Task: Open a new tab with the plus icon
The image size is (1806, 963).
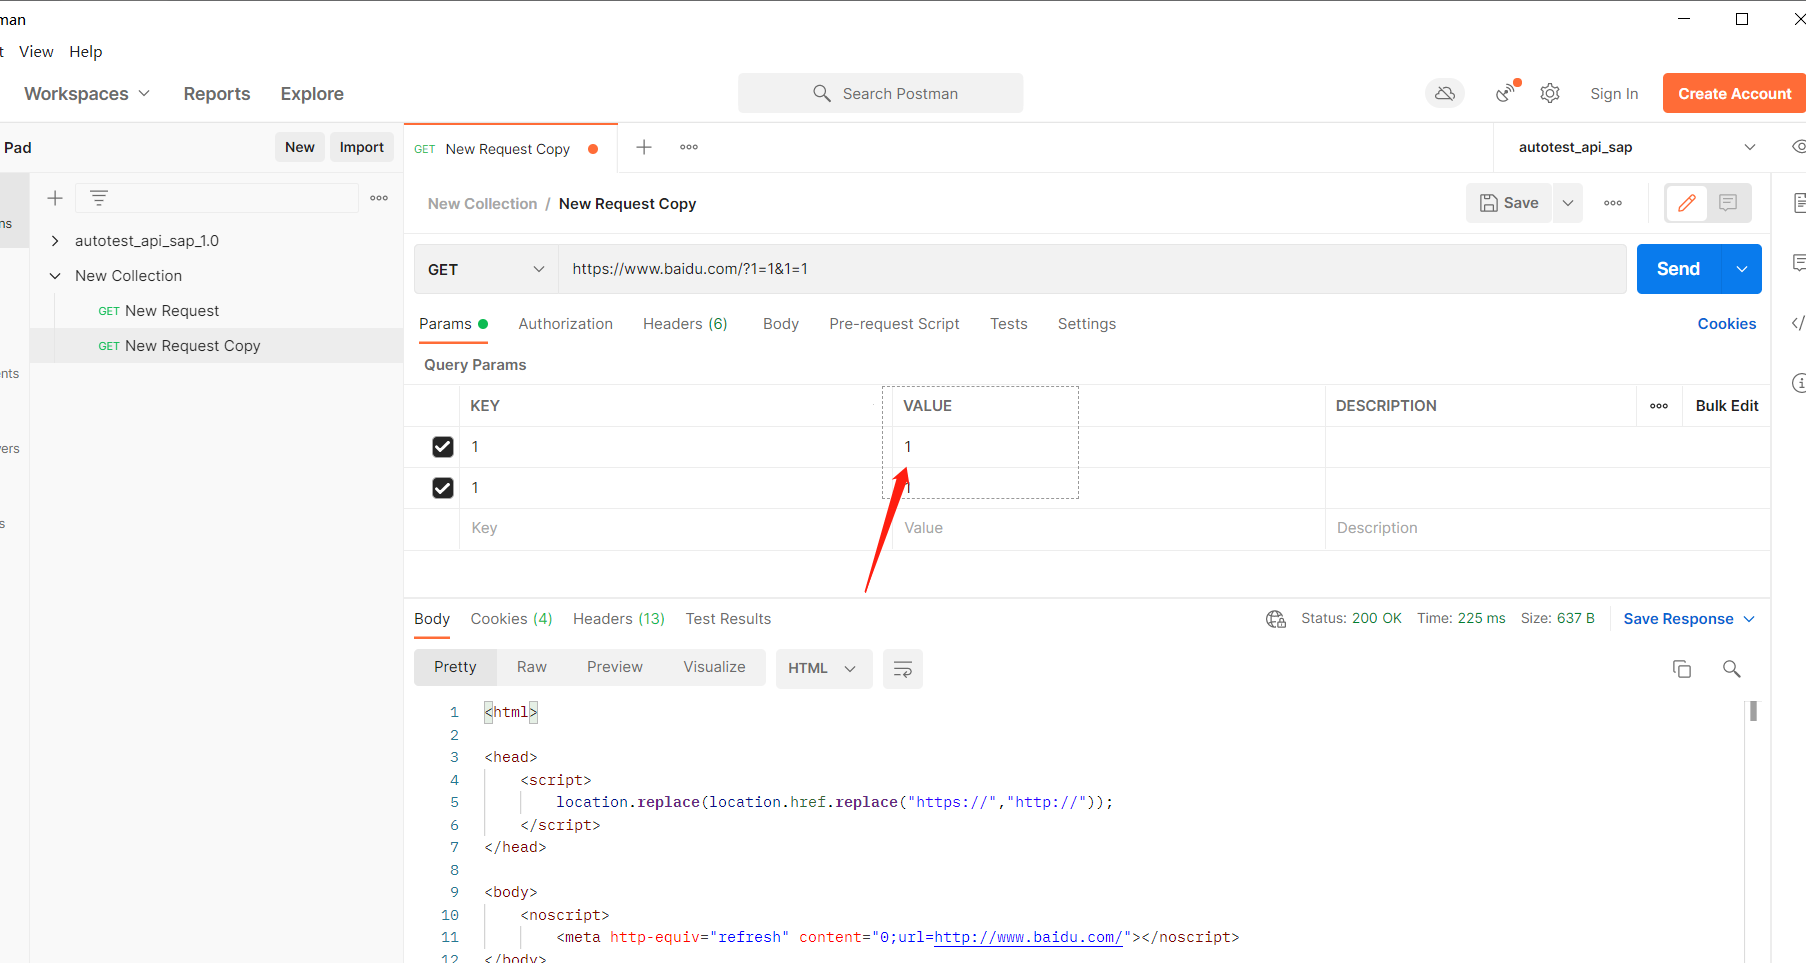Action: [644, 147]
